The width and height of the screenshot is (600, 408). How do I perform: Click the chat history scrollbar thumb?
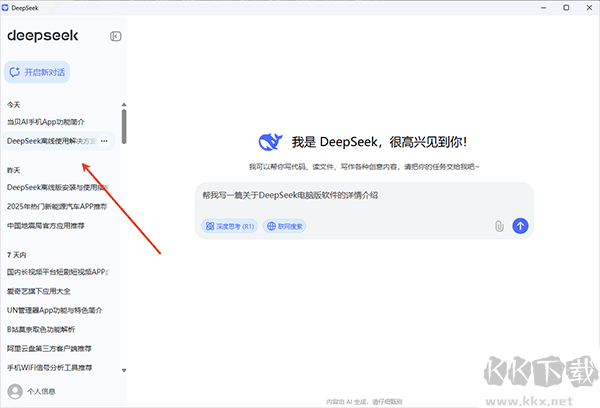pyautogui.click(x=124, y=127)
